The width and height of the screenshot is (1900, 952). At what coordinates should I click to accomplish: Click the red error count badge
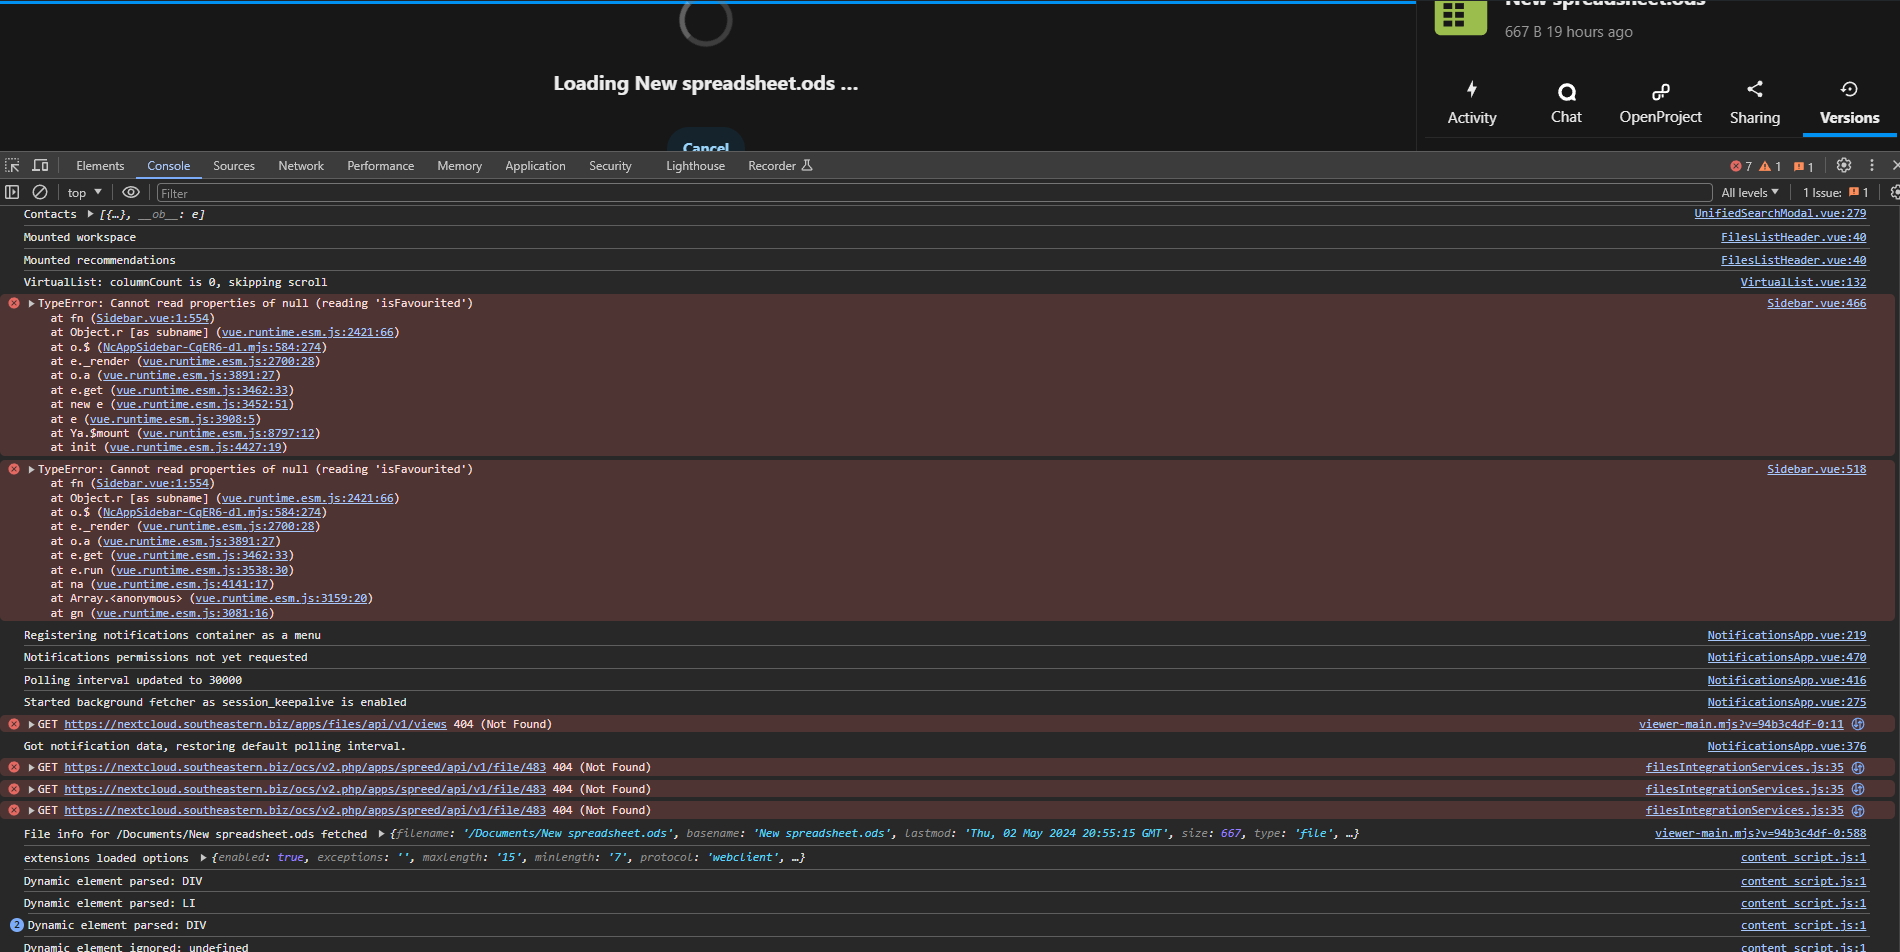tap(1741, 166)
